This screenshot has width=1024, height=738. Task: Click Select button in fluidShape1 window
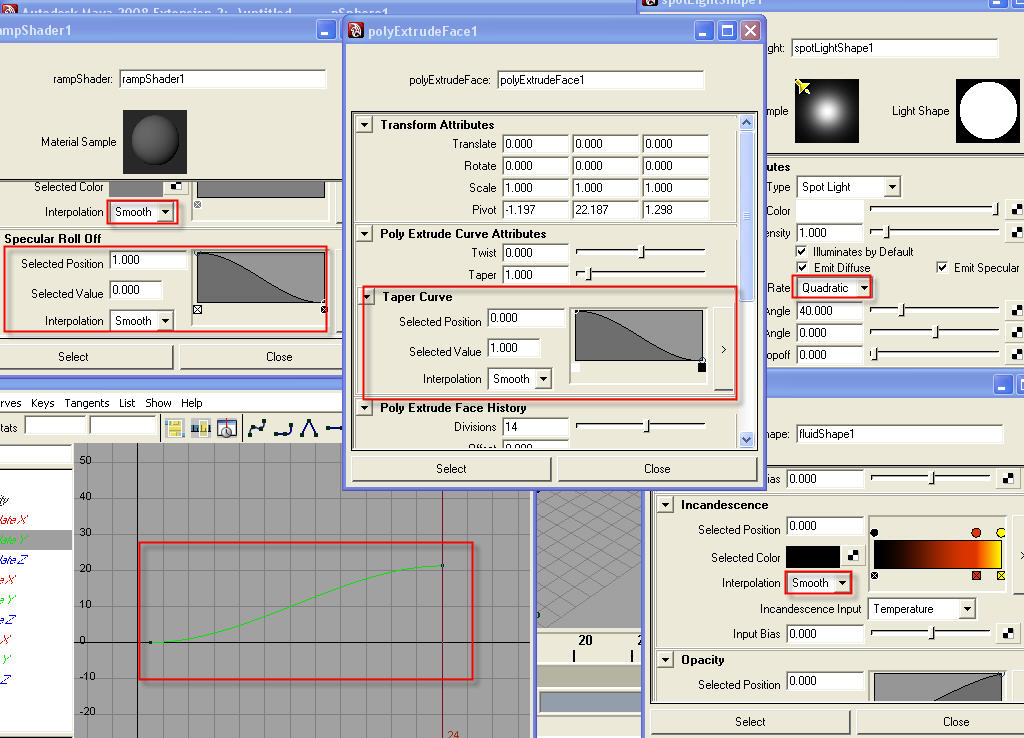[750, 722]
